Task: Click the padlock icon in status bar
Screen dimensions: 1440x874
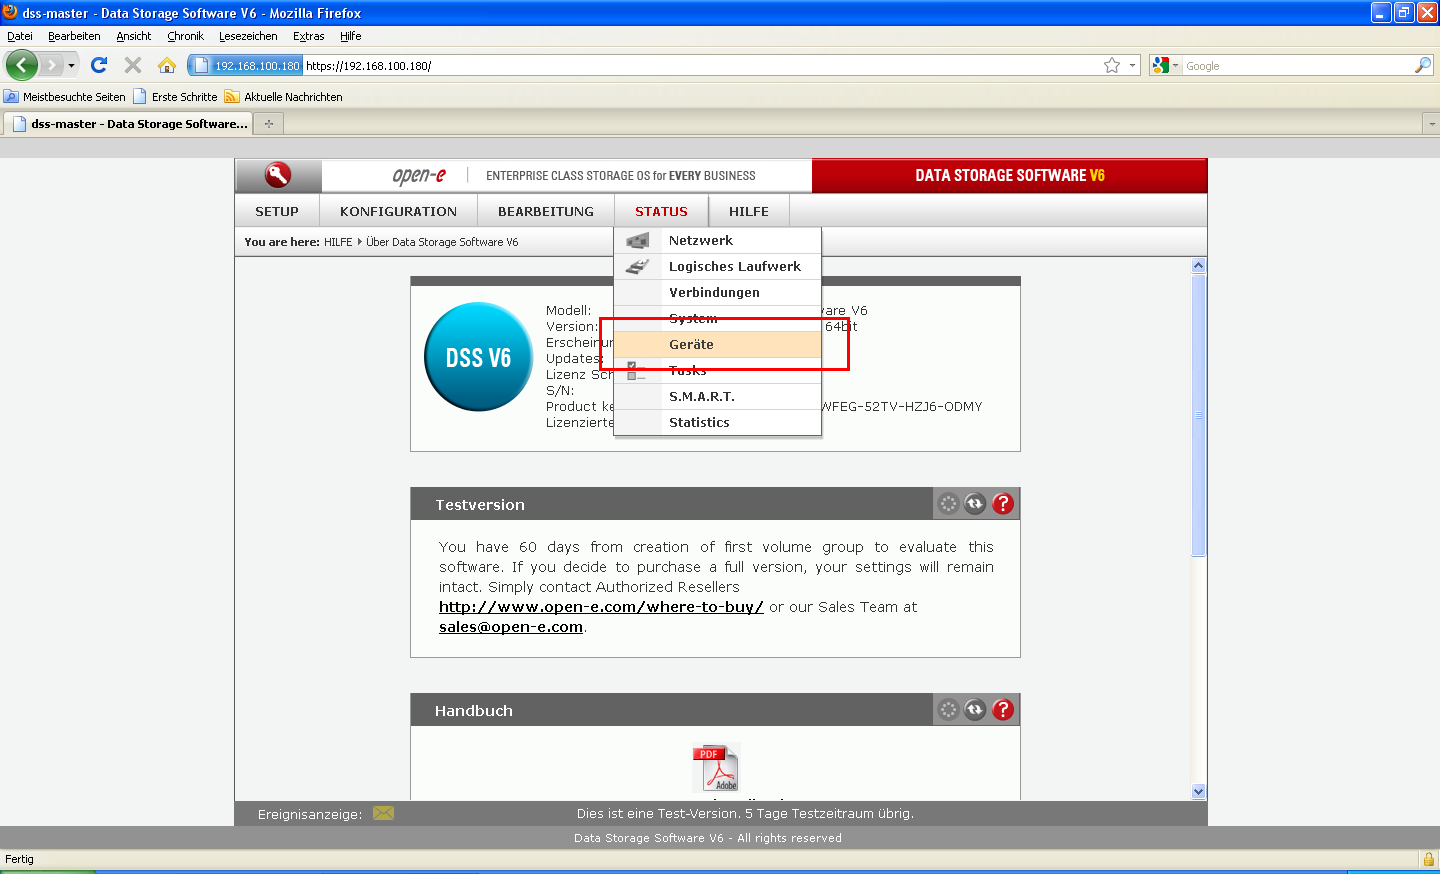Action: (x=1428, y=859)
